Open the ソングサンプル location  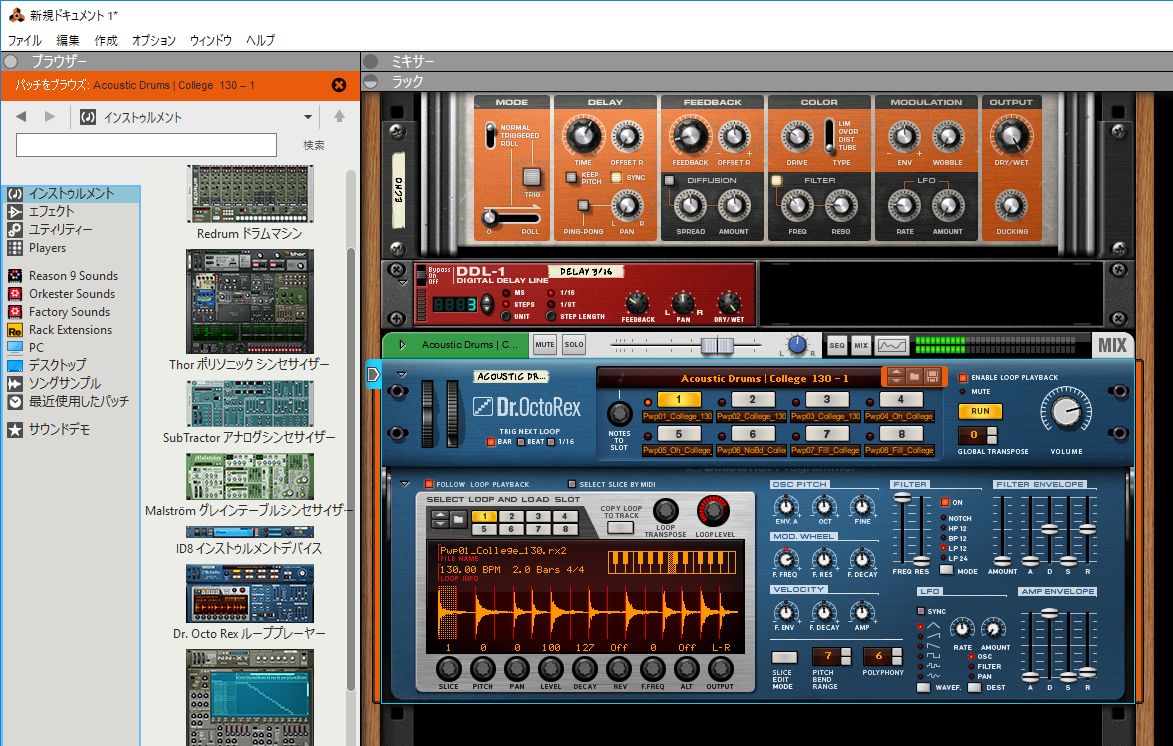64,383
